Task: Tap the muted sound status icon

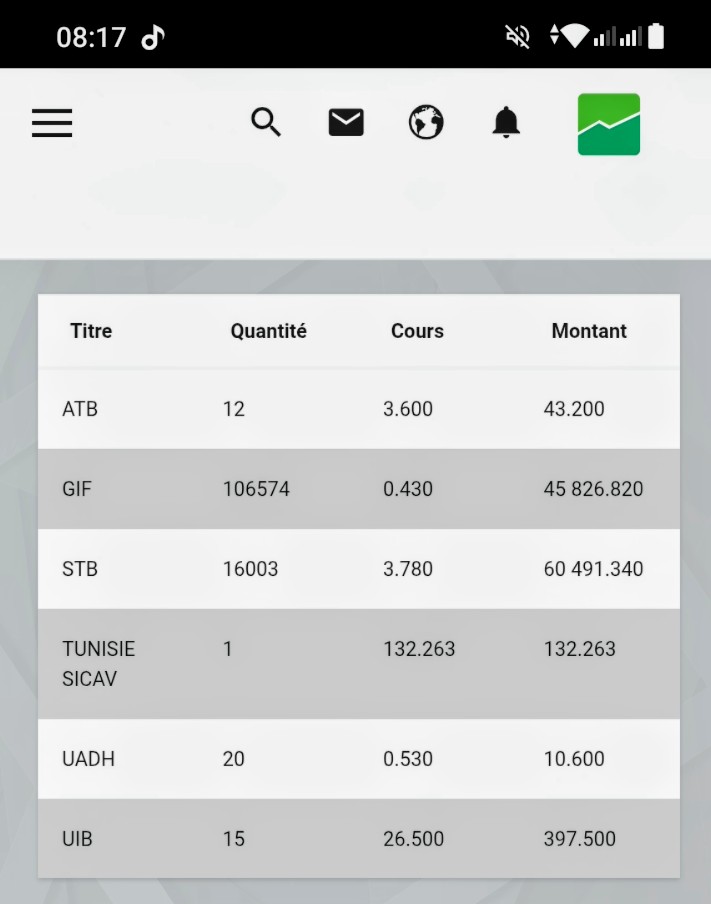Action: (517, 38)
